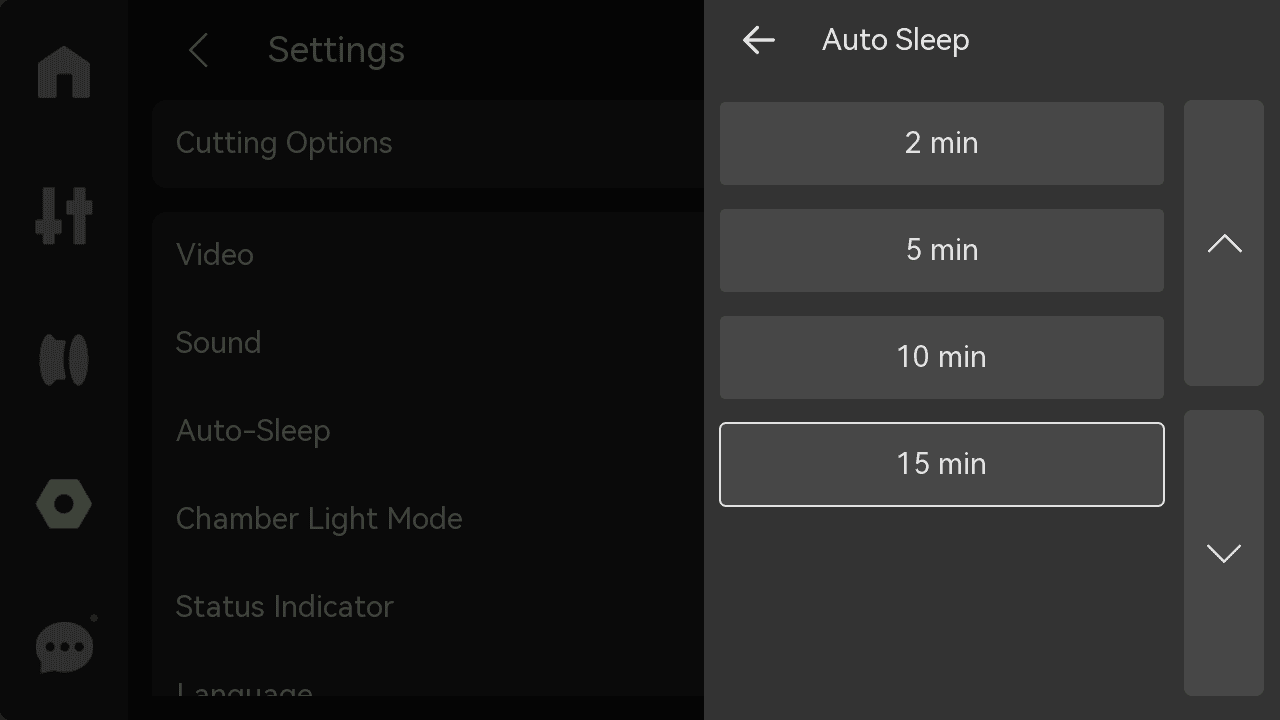Move list down with the down chevron

[x=1224, y=553]
